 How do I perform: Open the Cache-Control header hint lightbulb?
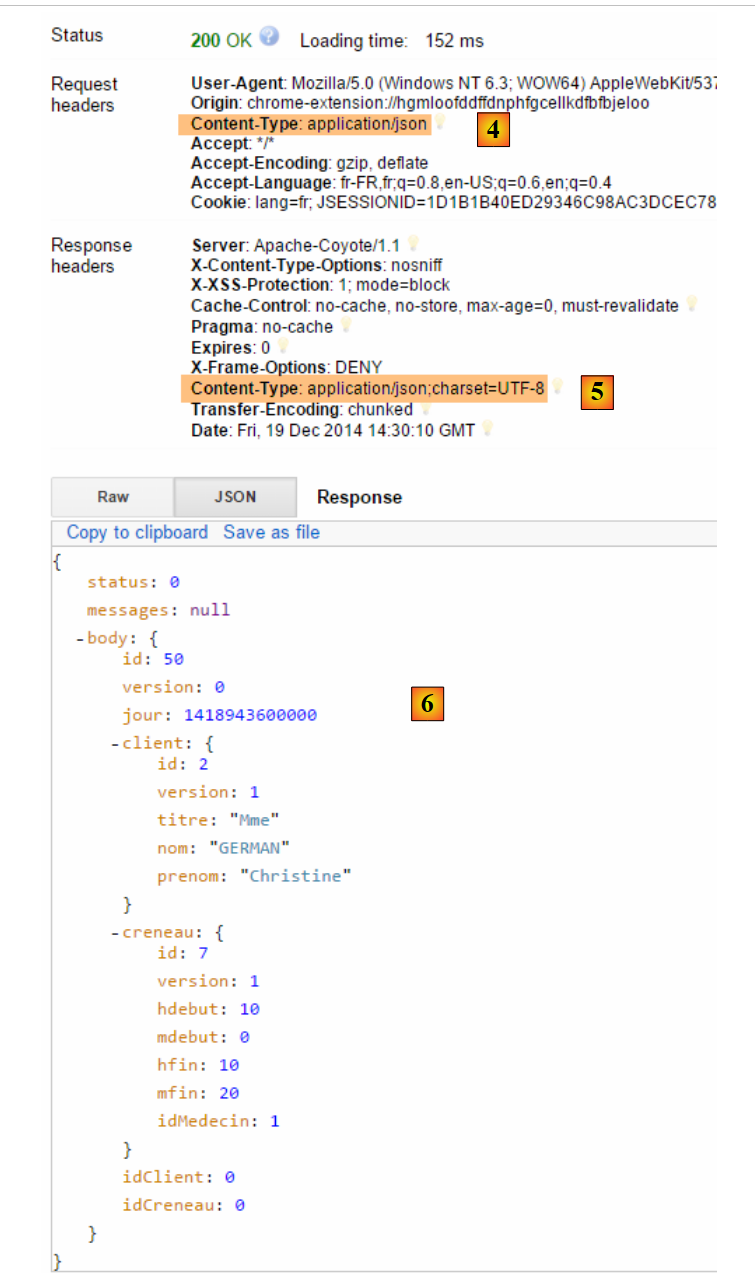pos(690,305)
